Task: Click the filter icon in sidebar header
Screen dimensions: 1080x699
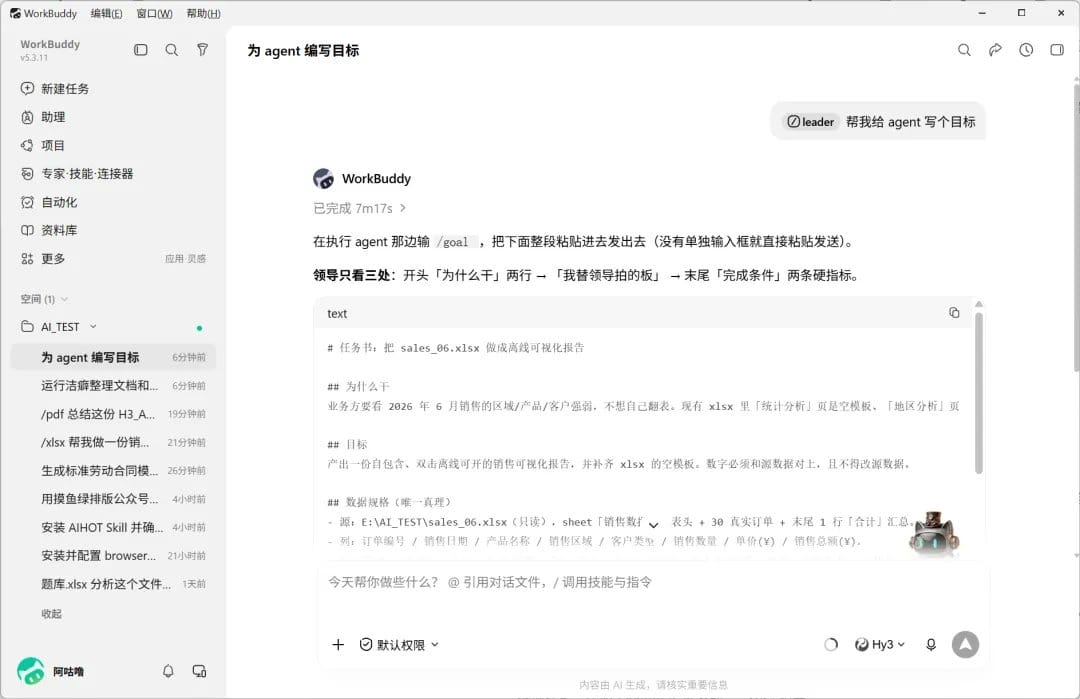Action: [x=202, y=50]
